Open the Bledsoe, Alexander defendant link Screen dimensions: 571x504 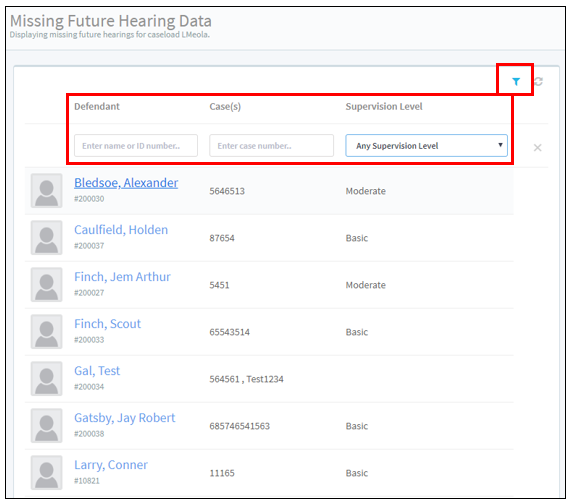126,183
